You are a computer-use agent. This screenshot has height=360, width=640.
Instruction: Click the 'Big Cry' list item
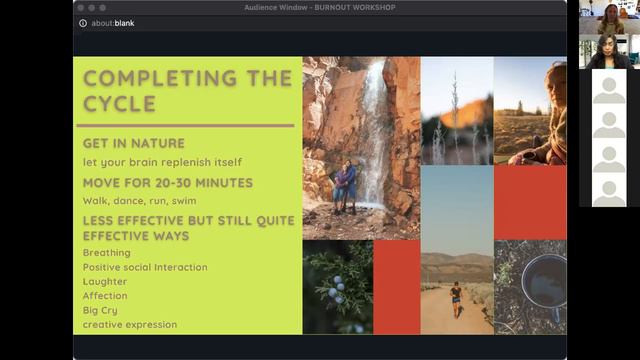click(x=100, y=311)
